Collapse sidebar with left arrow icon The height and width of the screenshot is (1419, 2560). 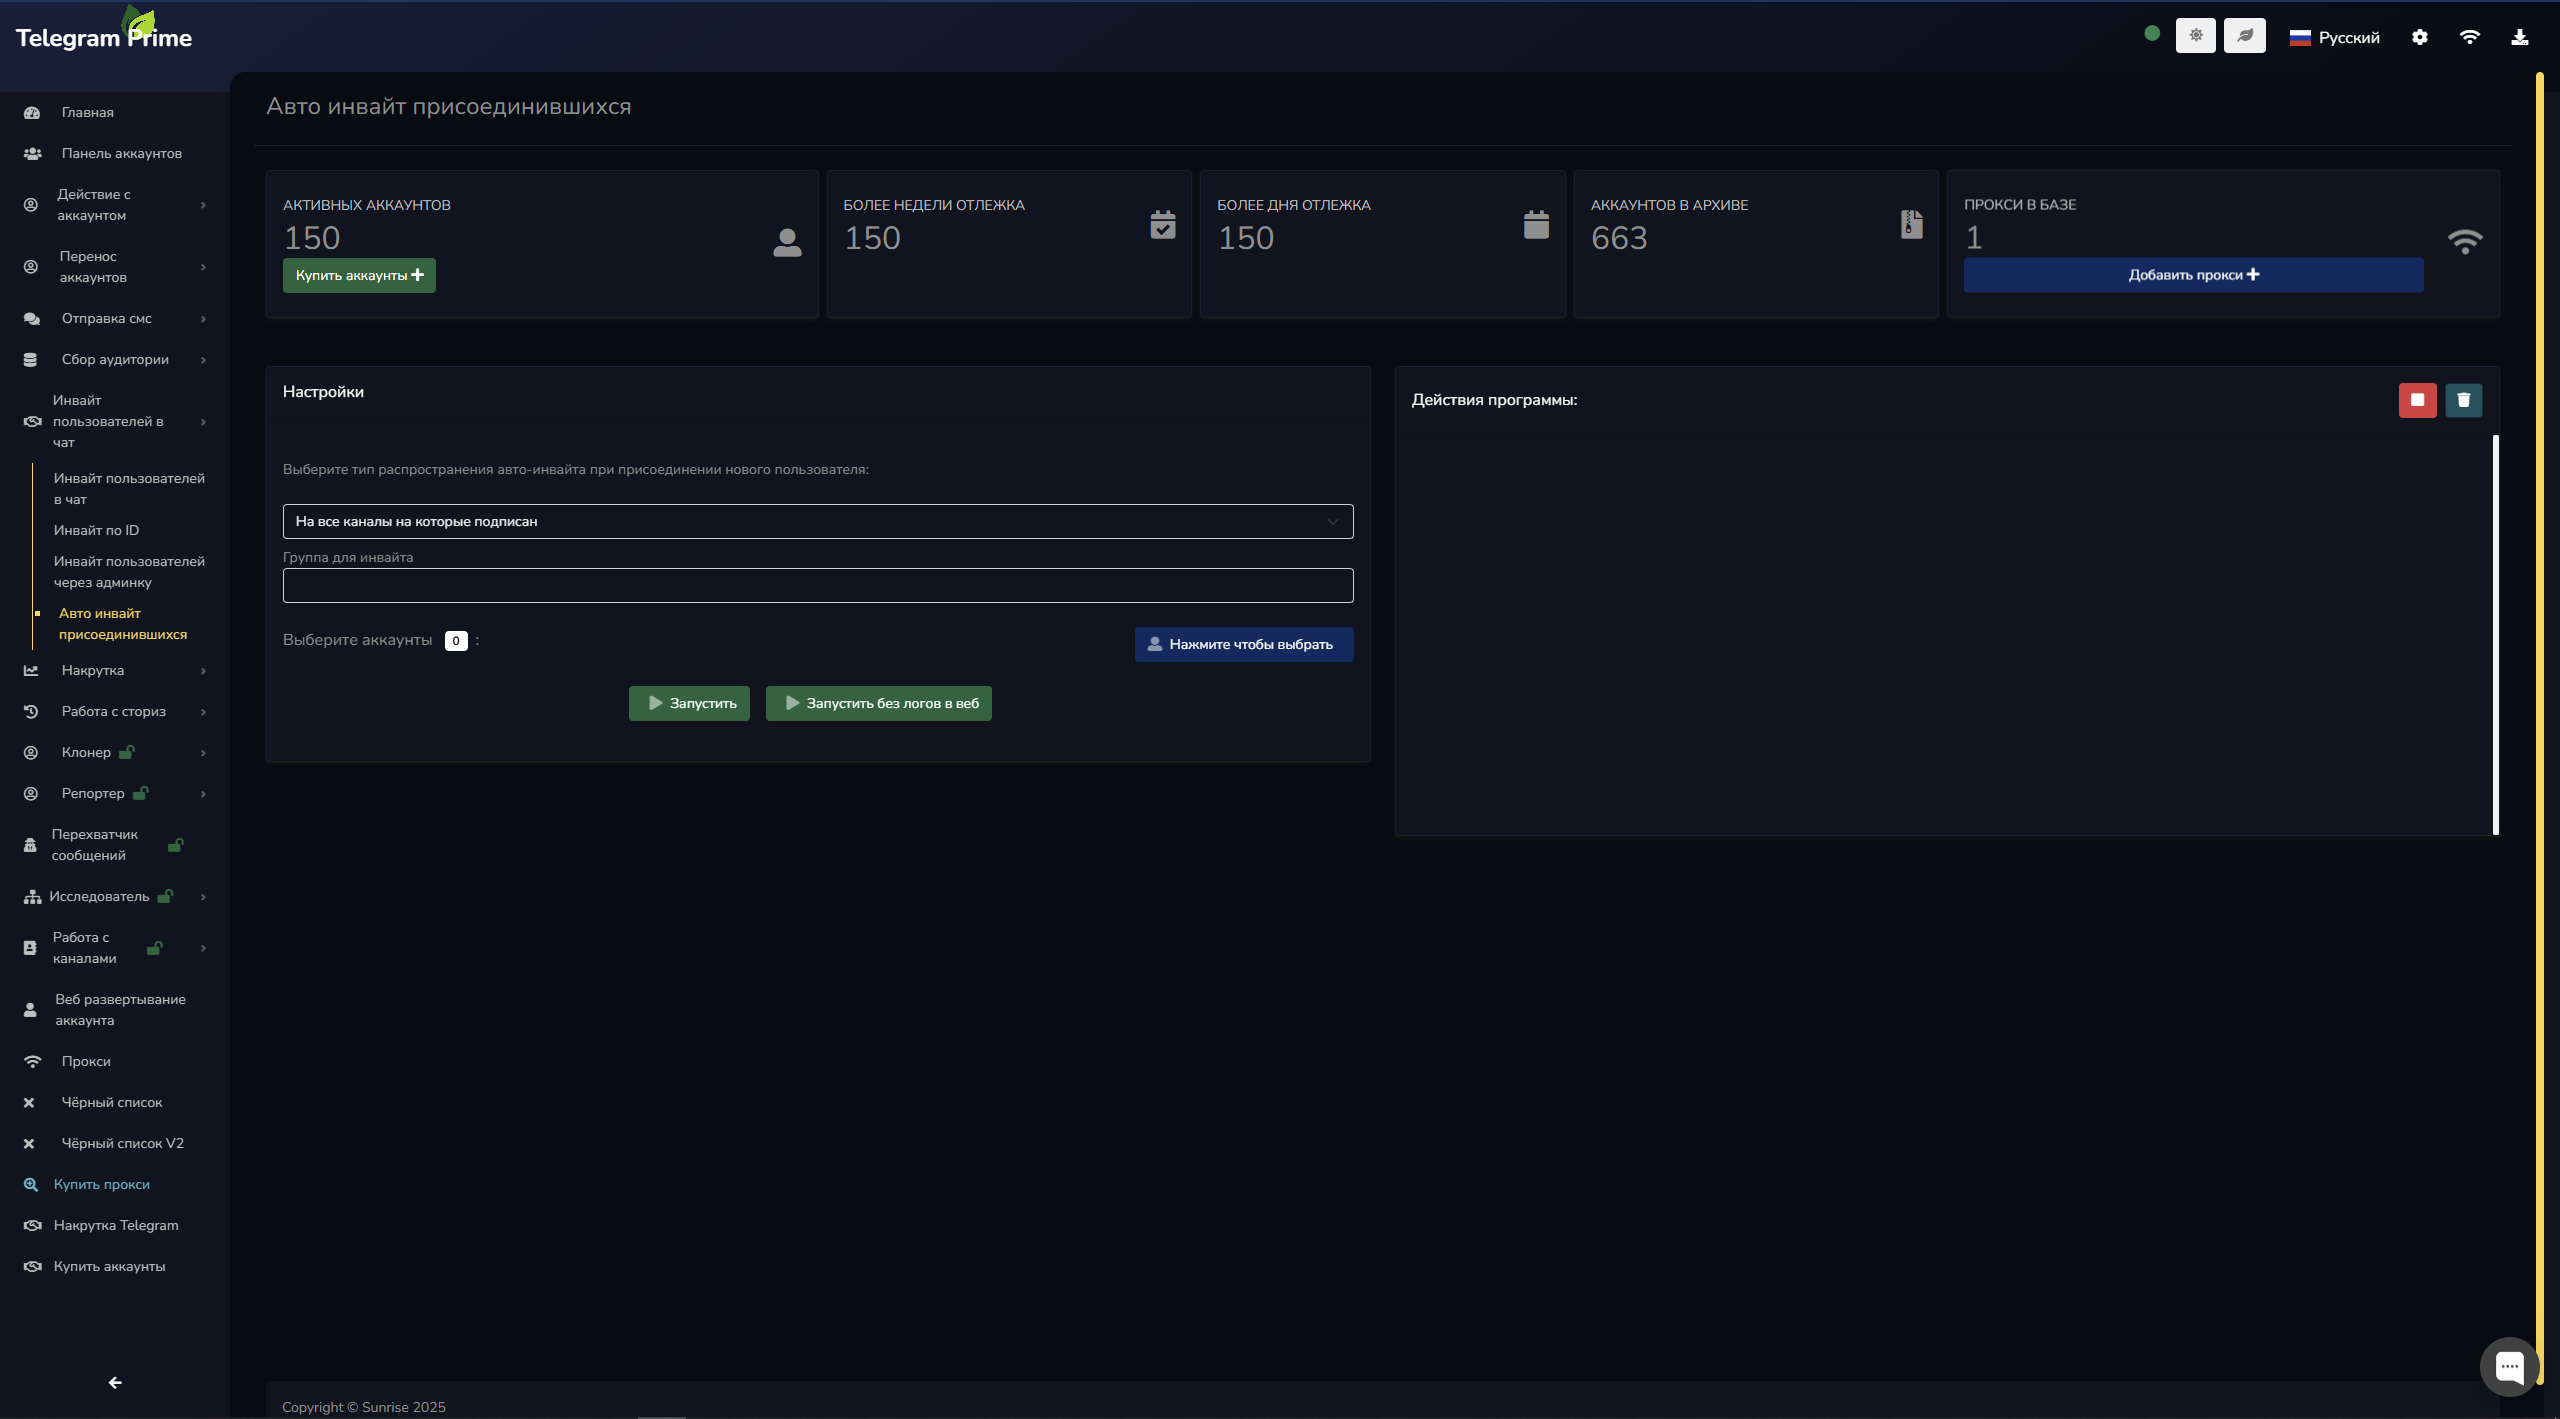tap(115, 1382)
